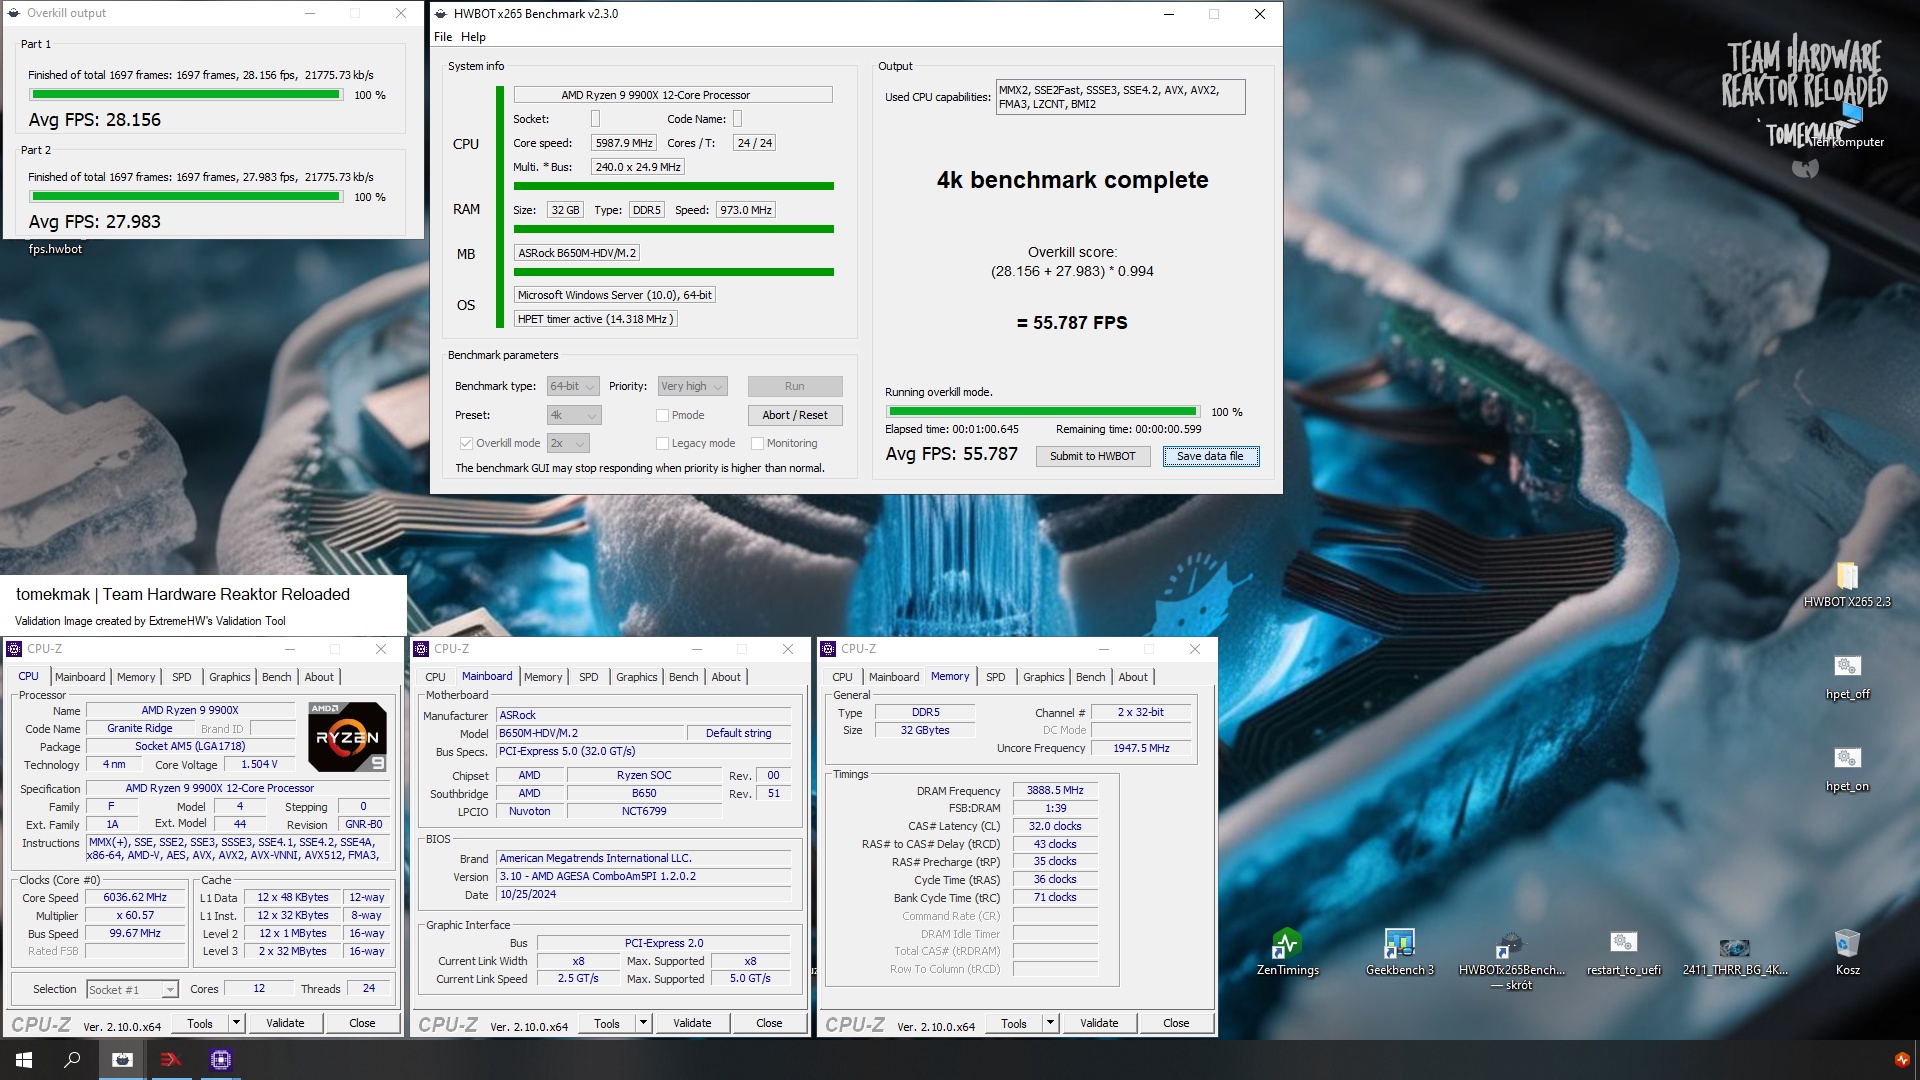Open the 2411_THRR_BG_4K desktop image

pyautogui.click(x=1735, y=952)
